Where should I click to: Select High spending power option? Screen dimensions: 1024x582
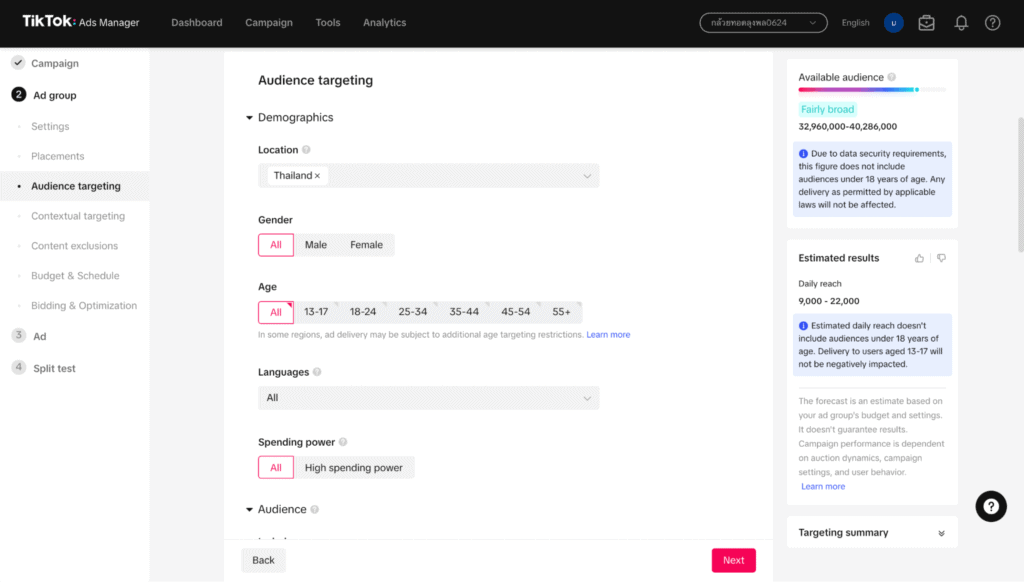pyautogui.click(x=353, y=468)
